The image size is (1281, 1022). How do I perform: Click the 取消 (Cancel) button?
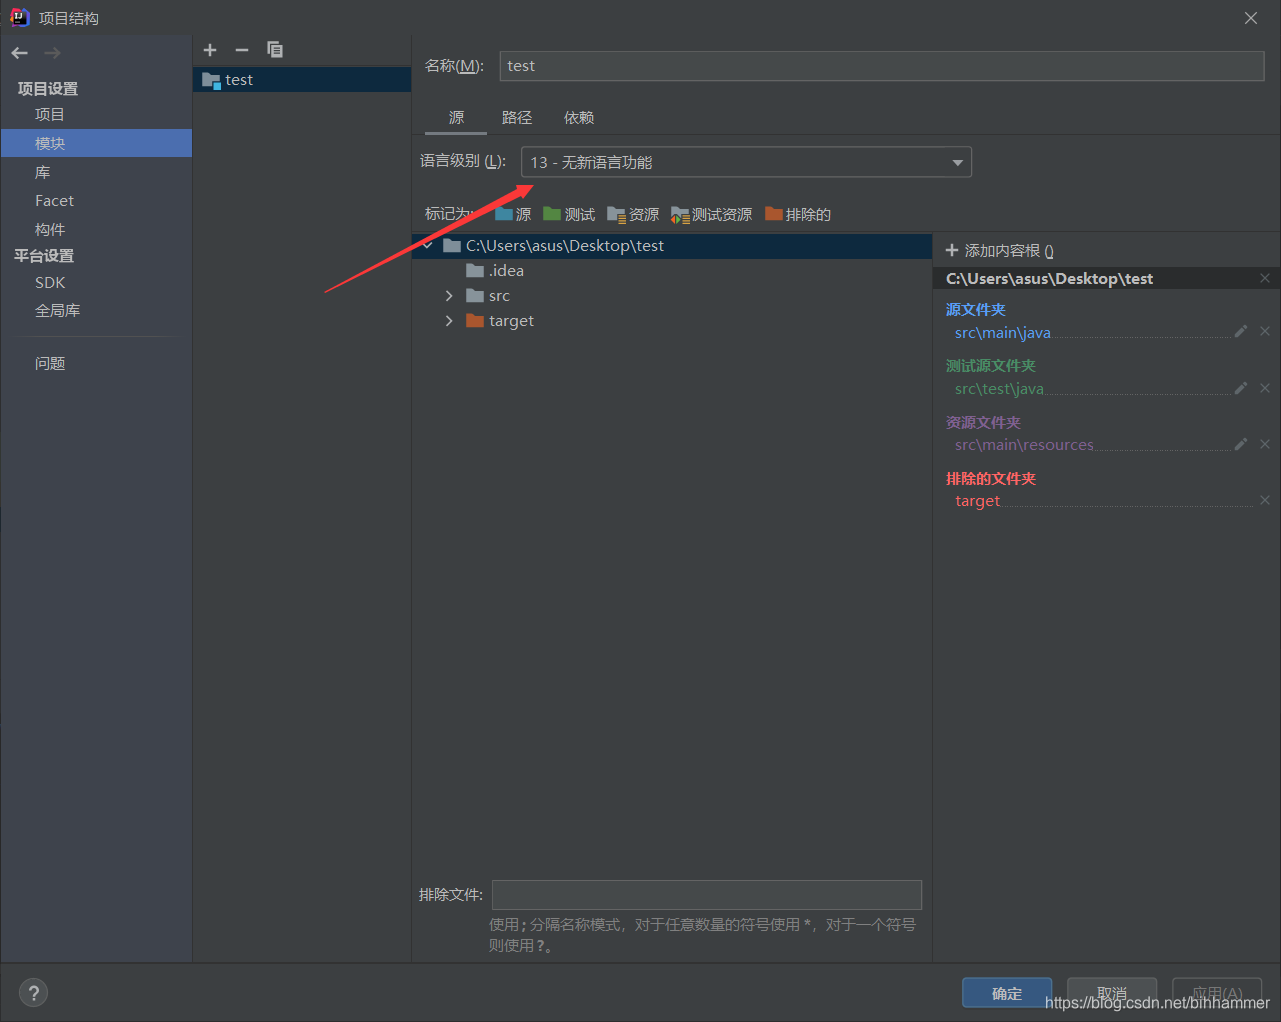click(x=1112, y=993)
